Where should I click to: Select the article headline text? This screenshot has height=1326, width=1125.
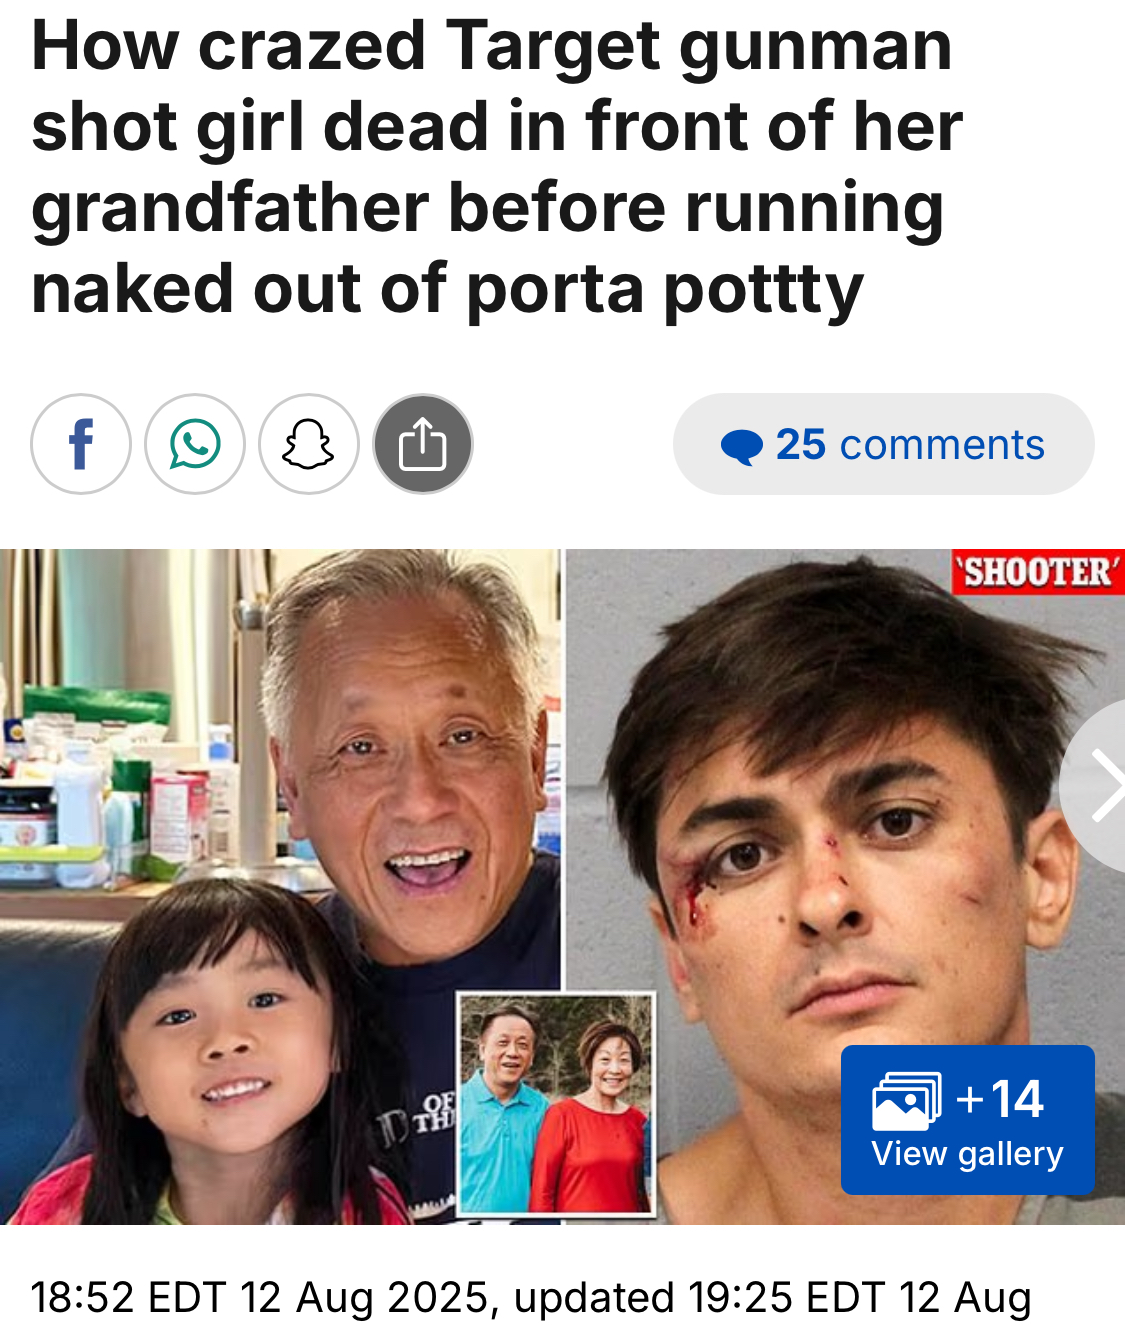497,168
